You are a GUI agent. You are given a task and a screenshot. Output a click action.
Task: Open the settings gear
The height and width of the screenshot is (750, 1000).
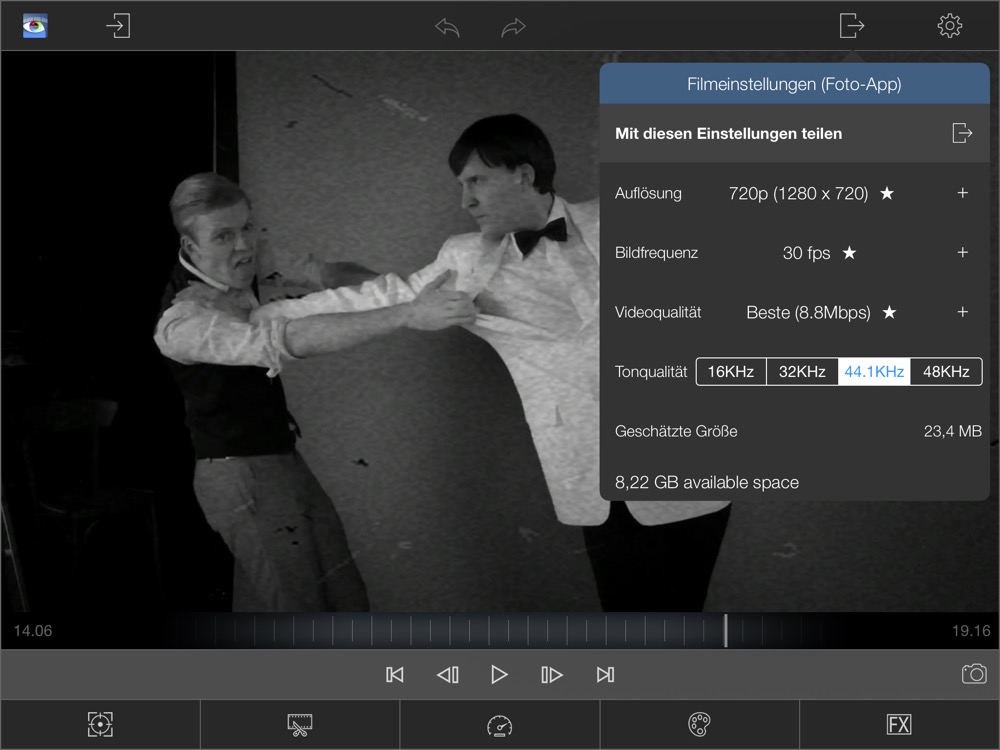[949, 25]
